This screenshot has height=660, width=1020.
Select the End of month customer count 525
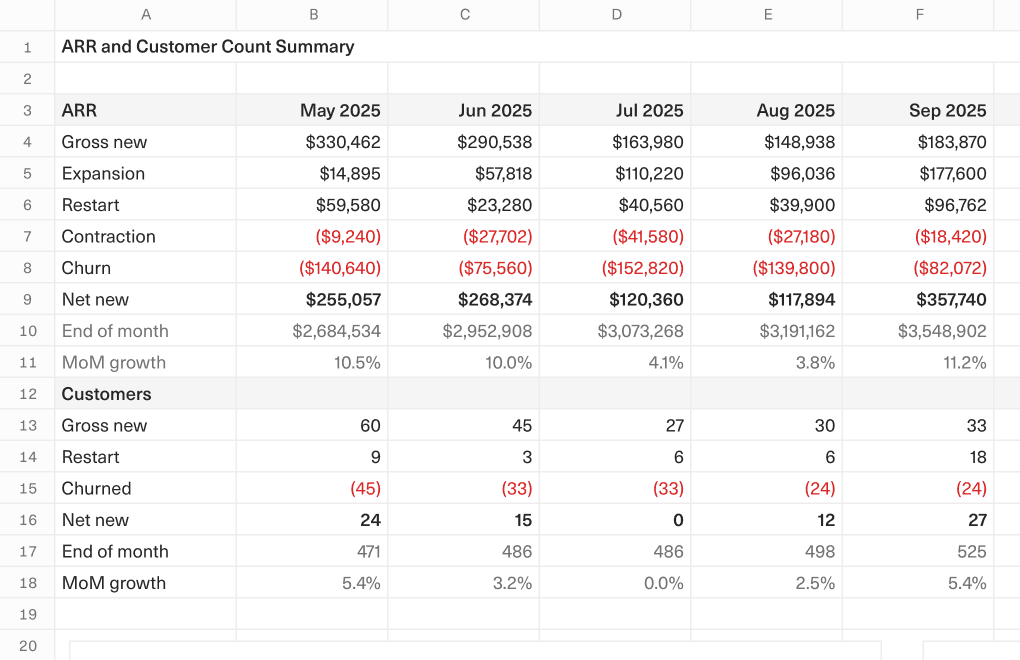coord(919,551)
